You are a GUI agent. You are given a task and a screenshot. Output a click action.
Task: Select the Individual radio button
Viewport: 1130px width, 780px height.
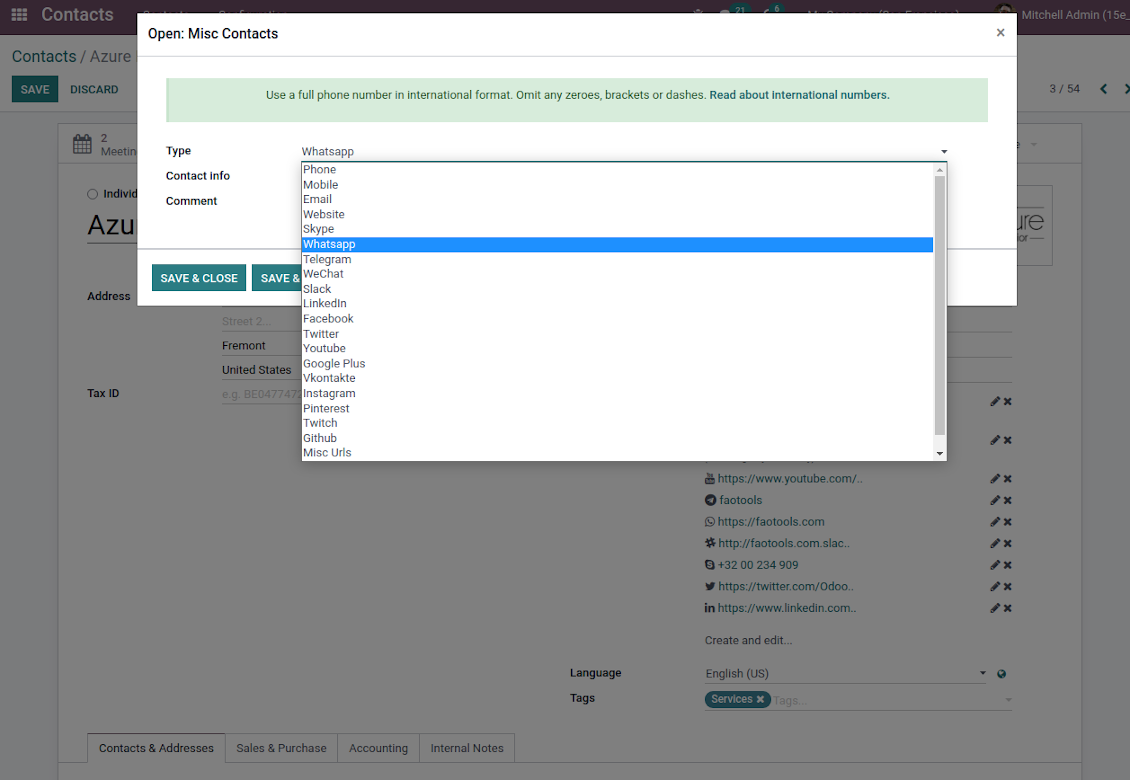click(x=92, y=194)
